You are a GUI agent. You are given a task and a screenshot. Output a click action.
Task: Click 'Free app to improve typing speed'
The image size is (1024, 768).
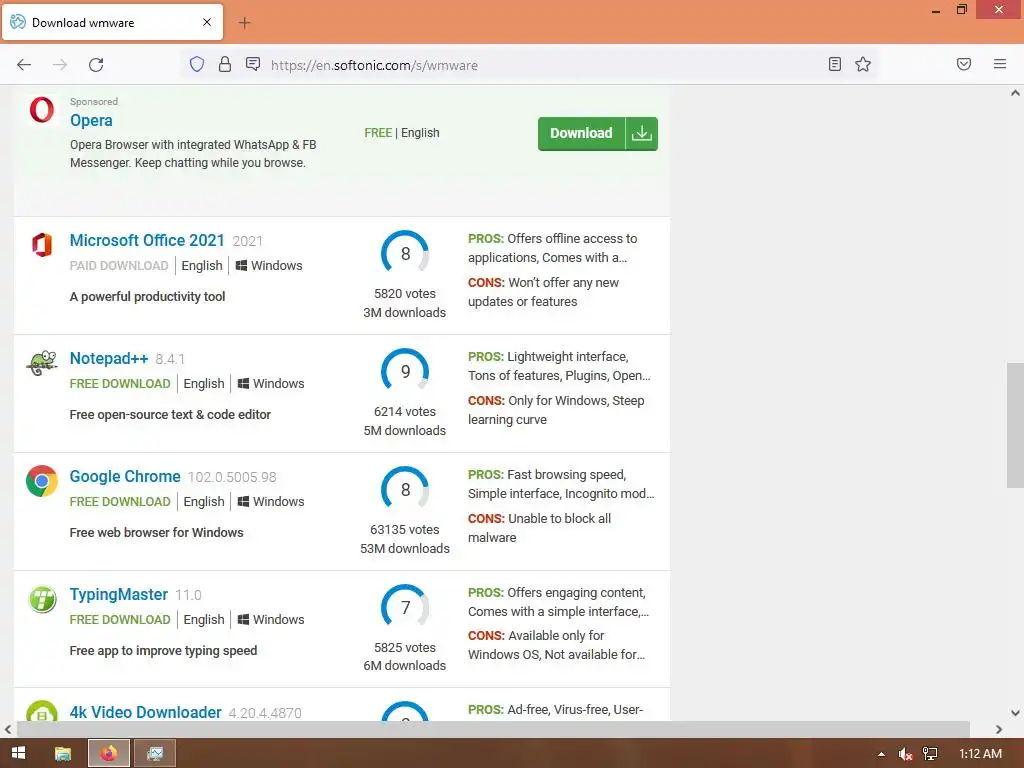coord(163,651)
